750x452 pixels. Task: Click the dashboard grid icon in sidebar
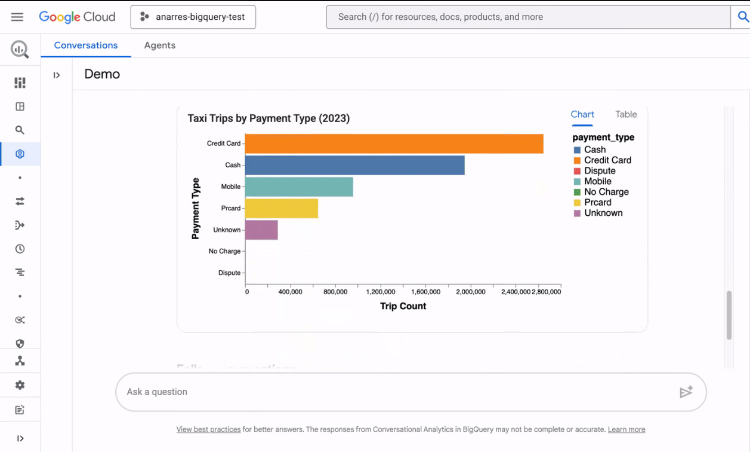coord(20,83)
